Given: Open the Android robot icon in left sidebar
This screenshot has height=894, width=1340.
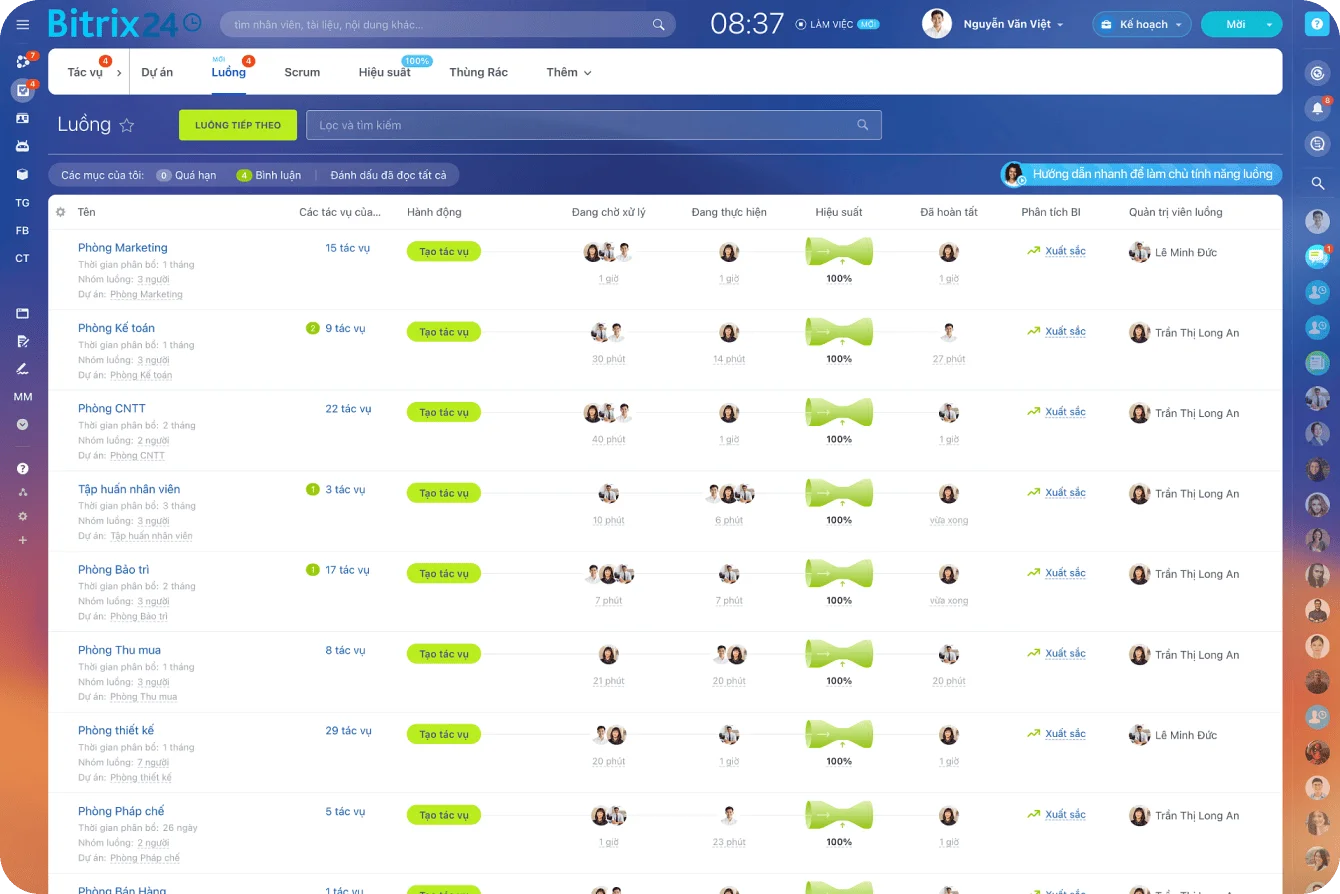Looking at the screenshot, I should [x=22, y=146].
